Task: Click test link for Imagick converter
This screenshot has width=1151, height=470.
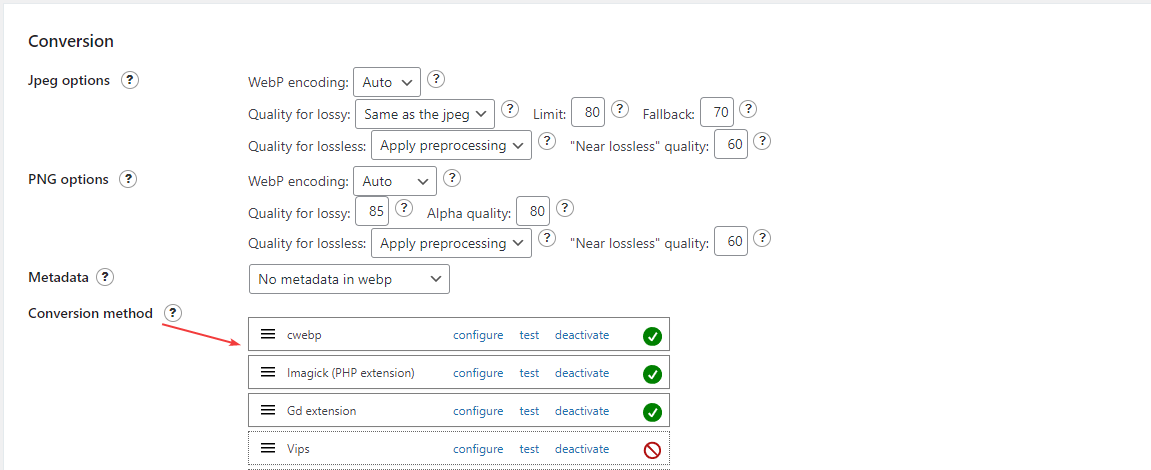Action: pyautogui.click(x=529, y=373)
